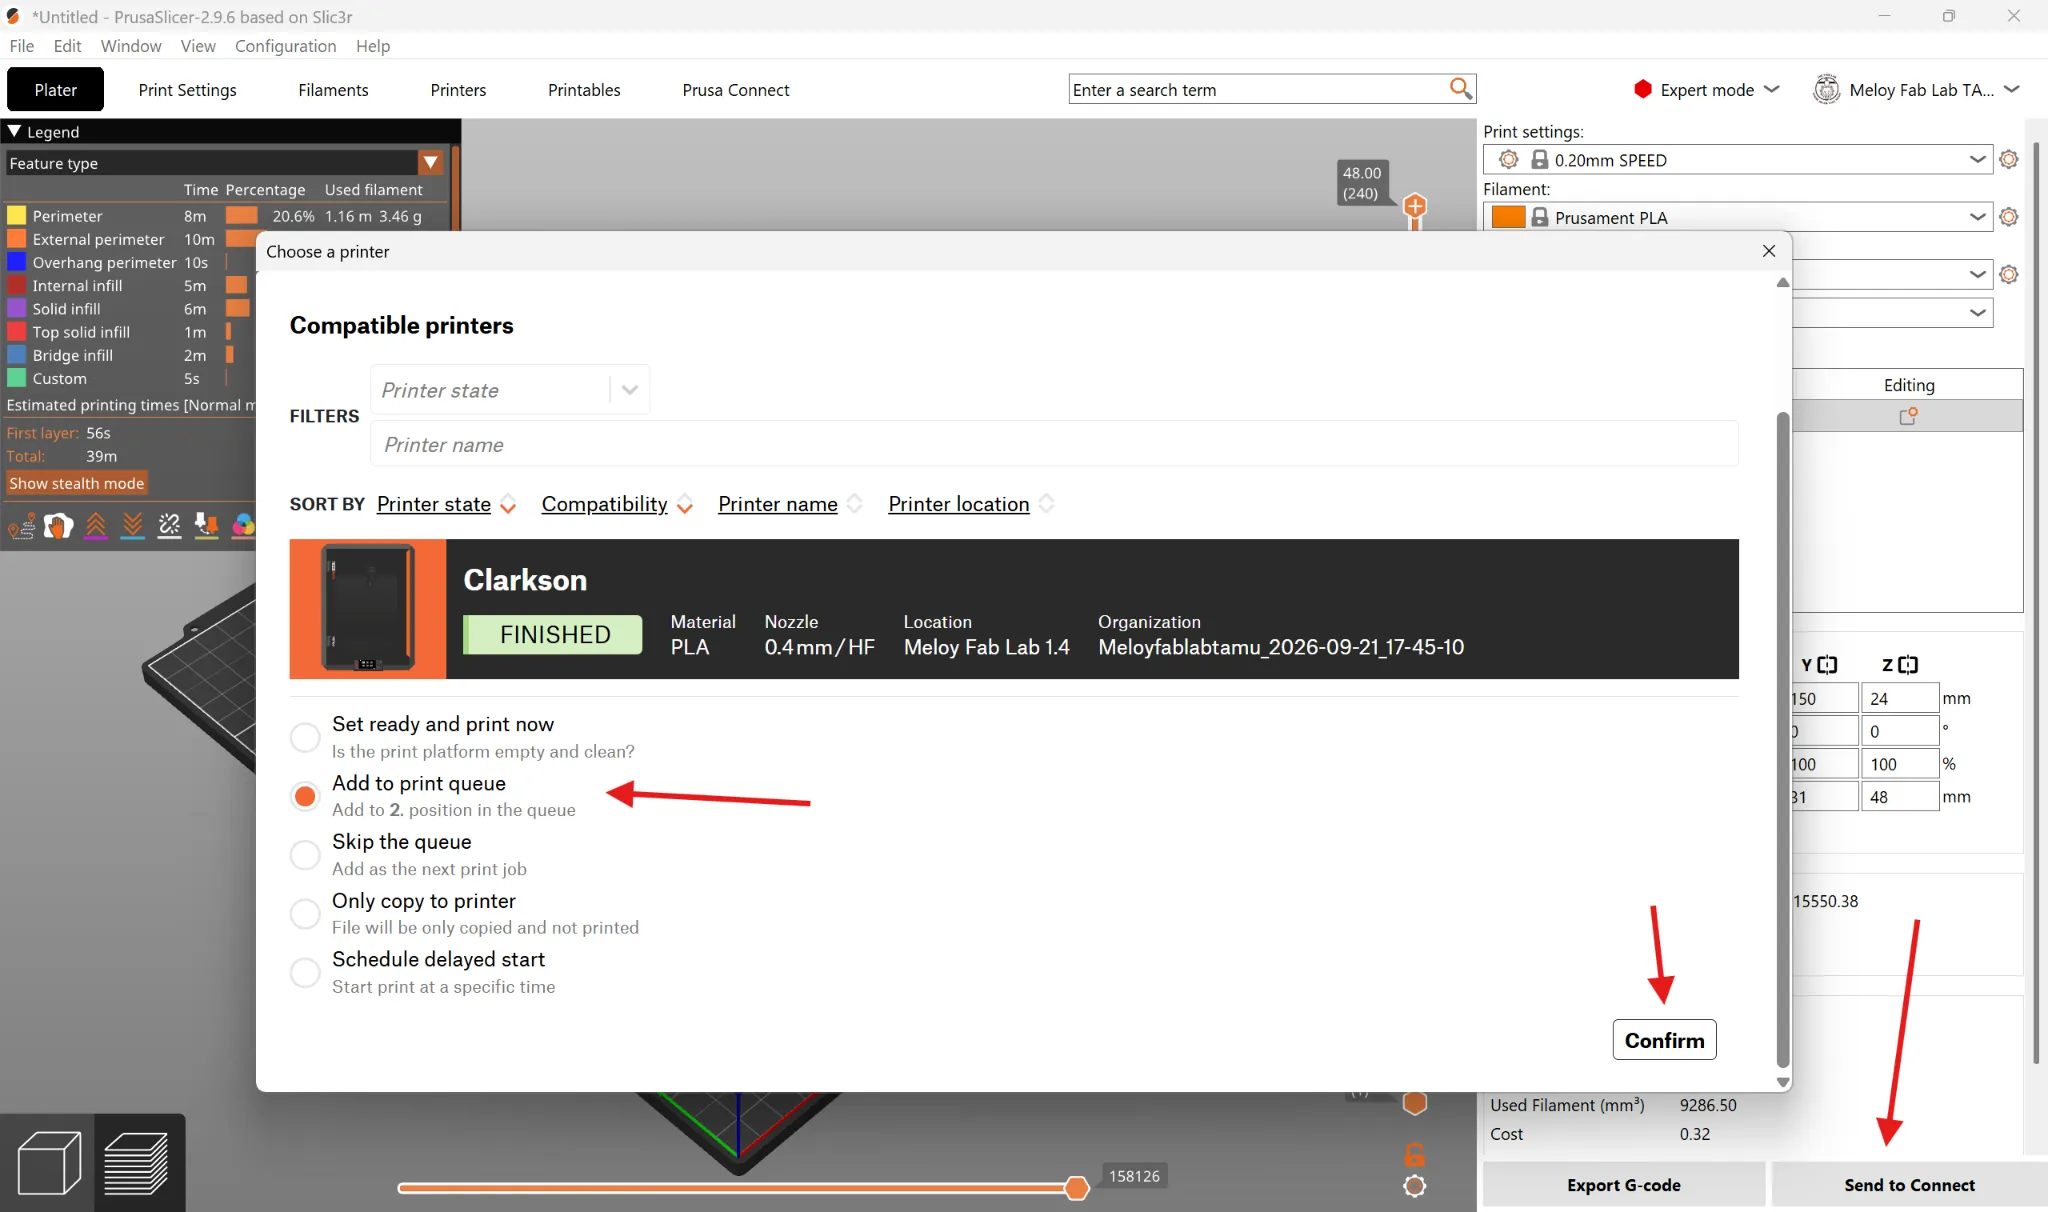Toggle wipes visibility hand icon
2048x1212 pixels.
[59, 525]
